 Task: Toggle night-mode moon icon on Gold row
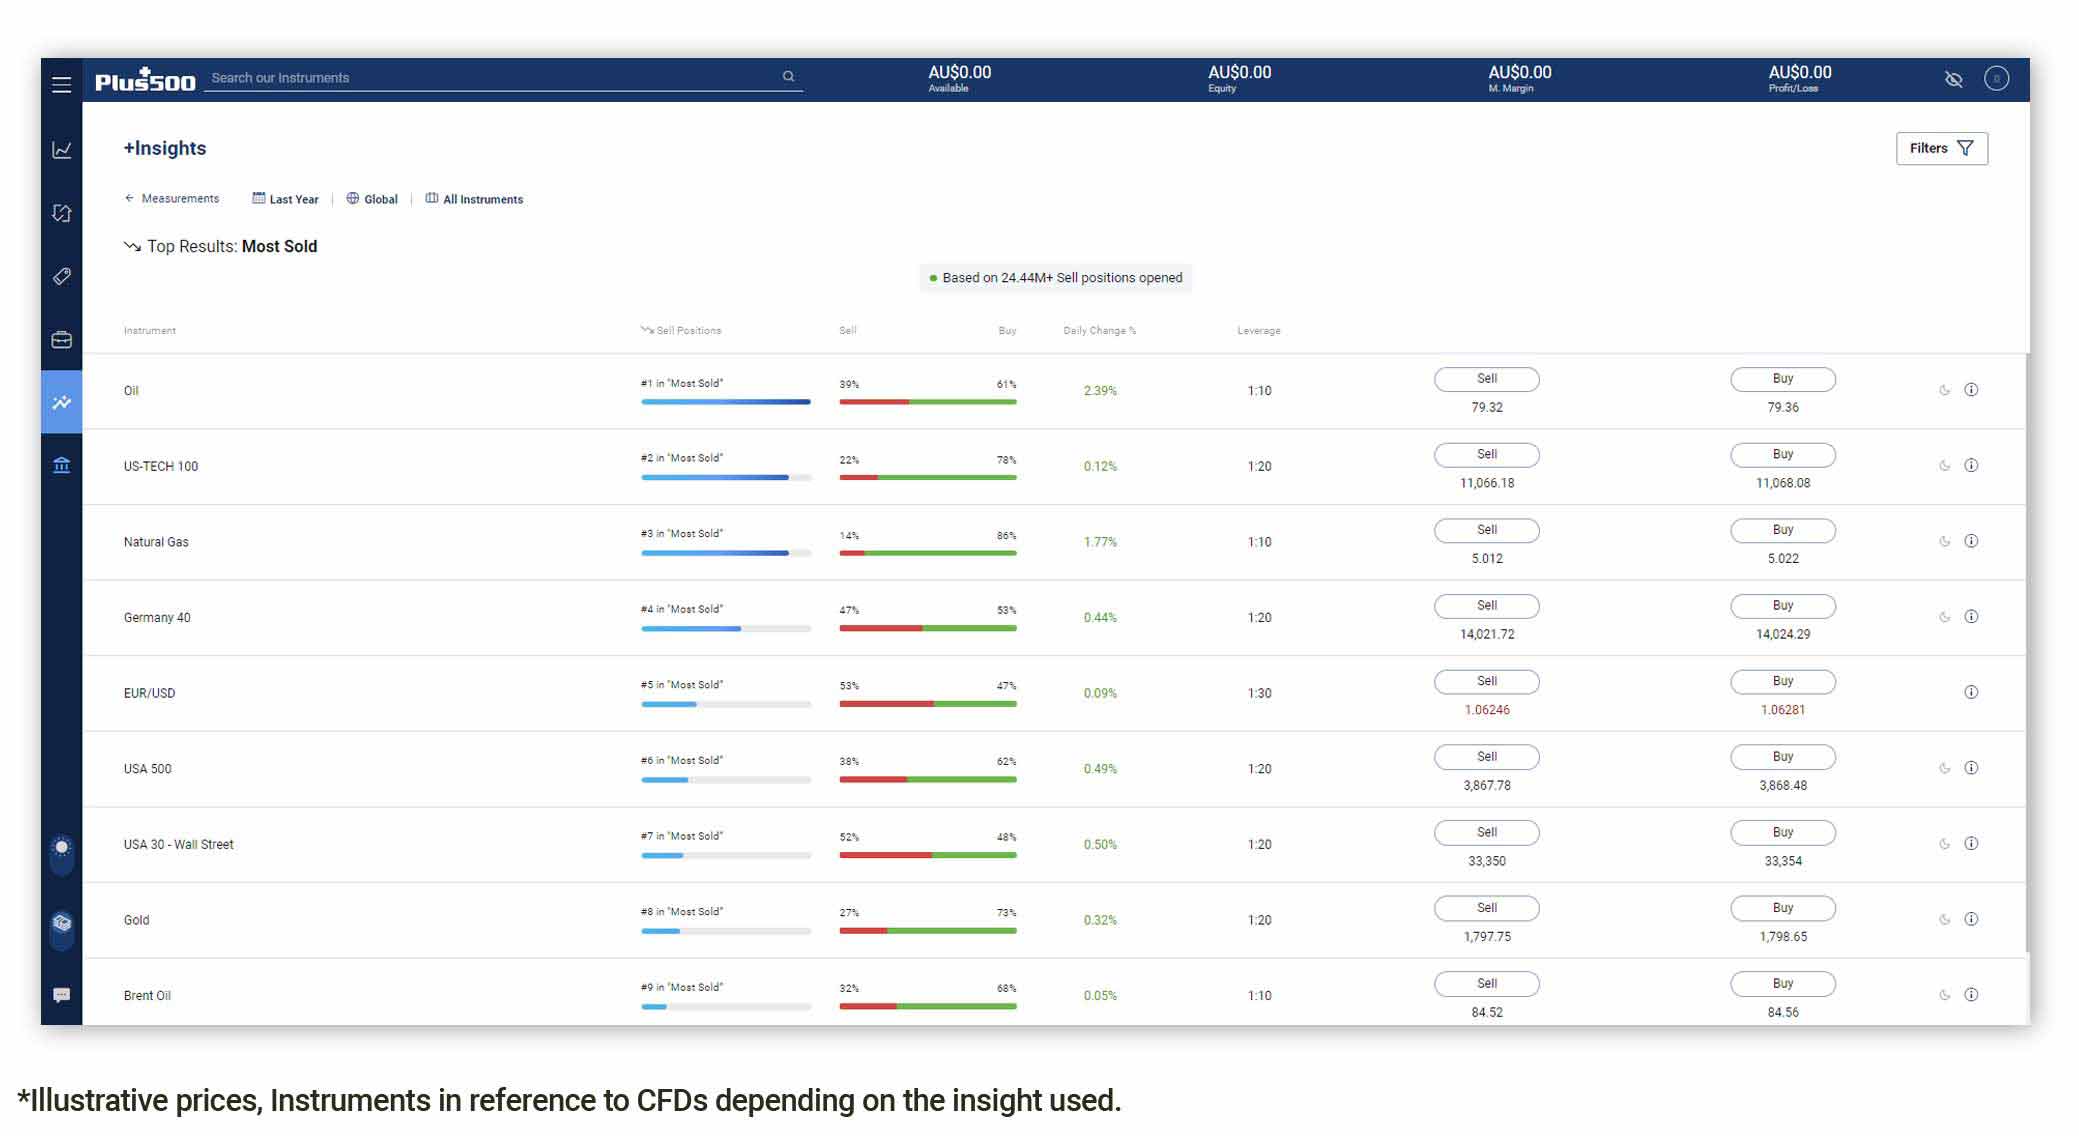1944,918
